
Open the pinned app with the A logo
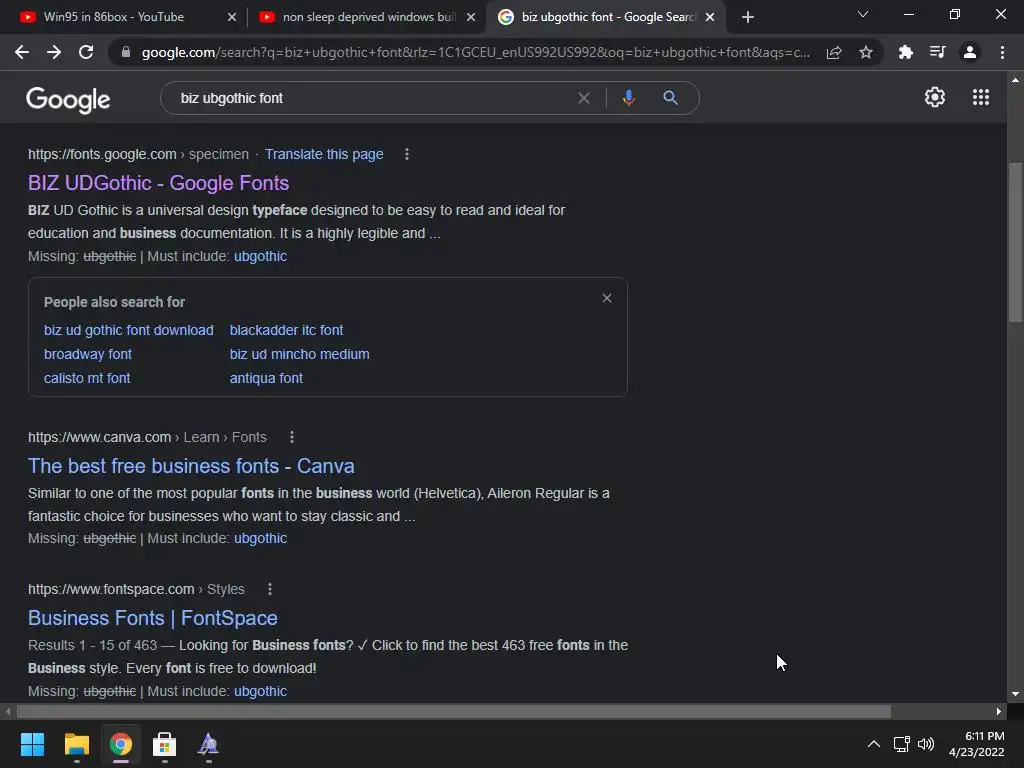point(208,744)
